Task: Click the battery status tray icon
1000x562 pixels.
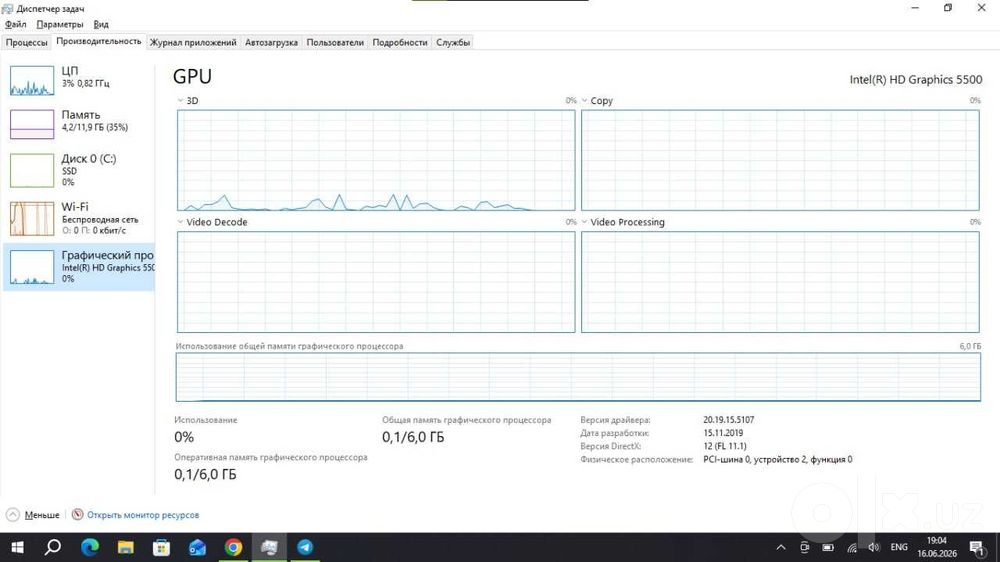Action: (x=828, y=547)
